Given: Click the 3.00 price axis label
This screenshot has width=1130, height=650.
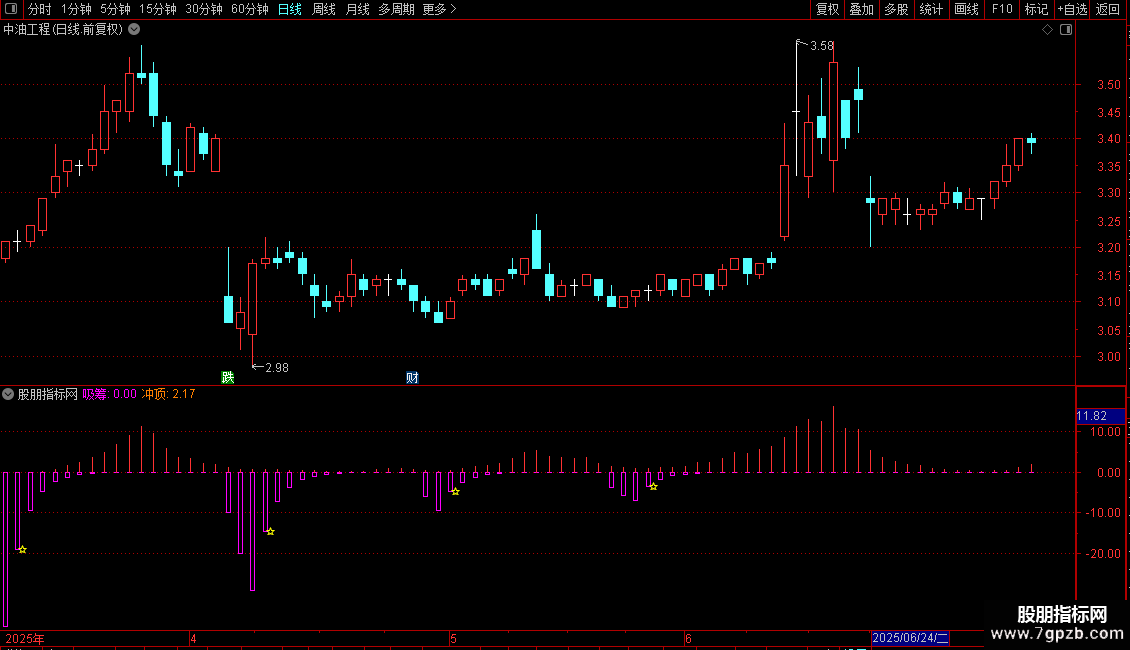Looking at the screenshot, I should [x=1108, y=357].
